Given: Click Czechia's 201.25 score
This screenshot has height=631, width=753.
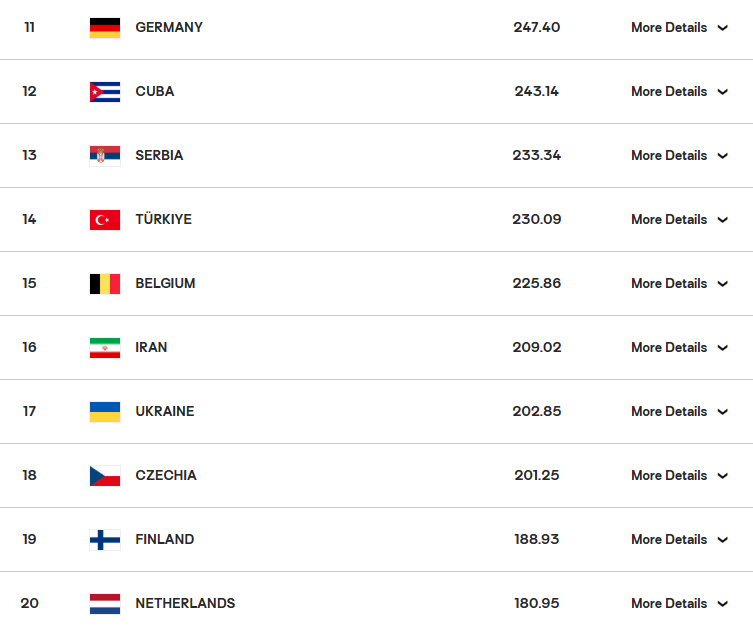Looking at the screenshot, I should (x=537, y=476).
